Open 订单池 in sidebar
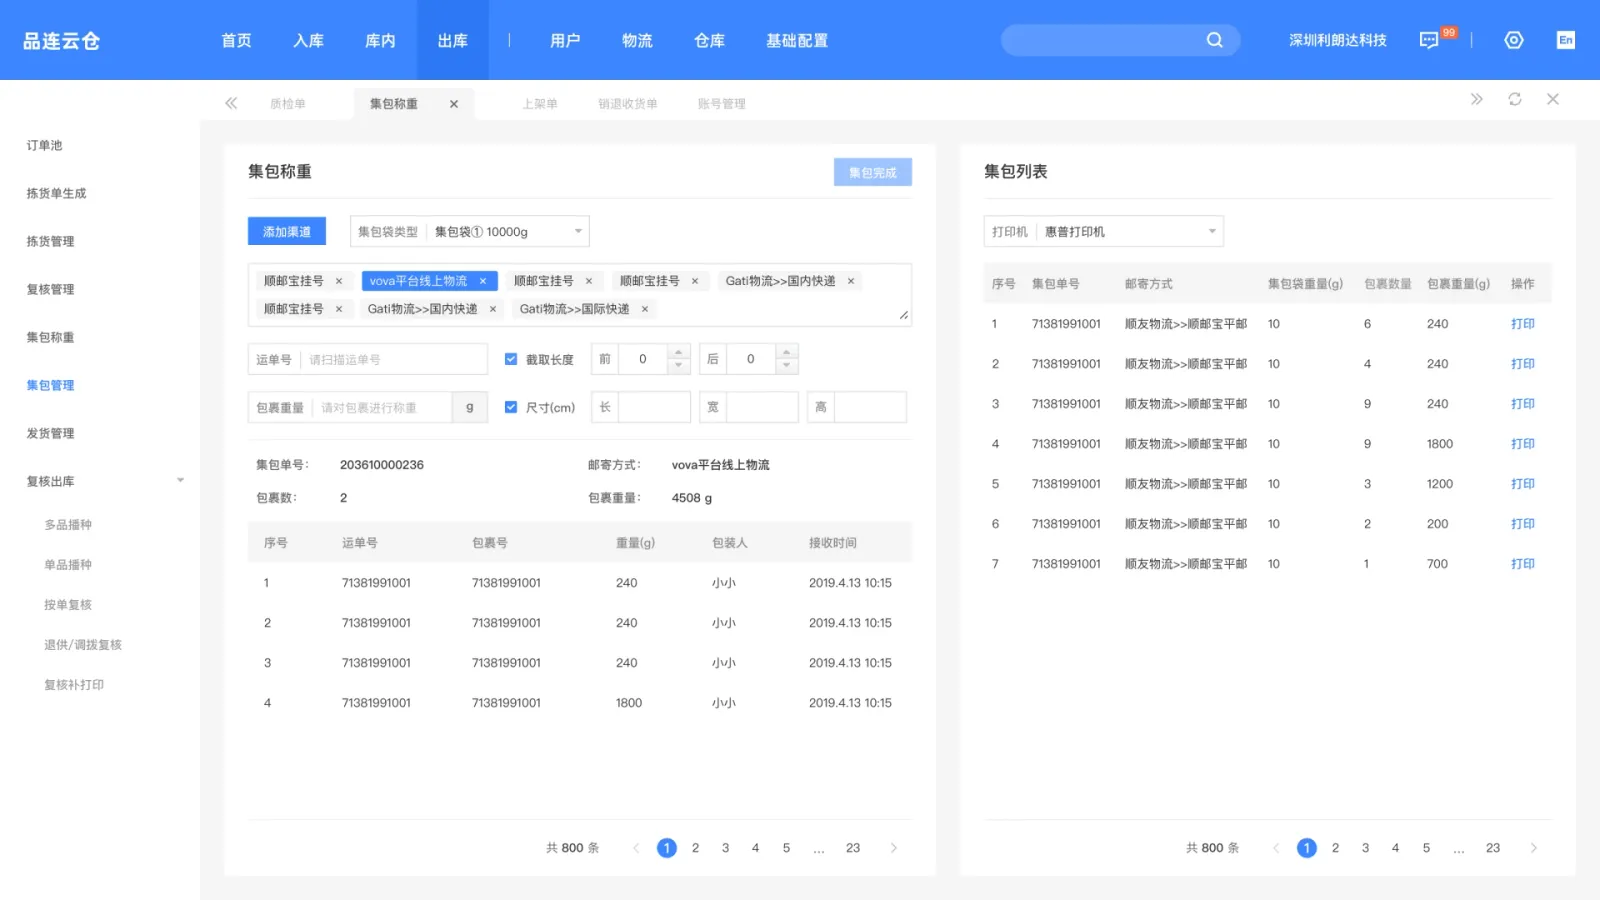The height and width of the screenshot is (900, 1600). coord(45,145)
